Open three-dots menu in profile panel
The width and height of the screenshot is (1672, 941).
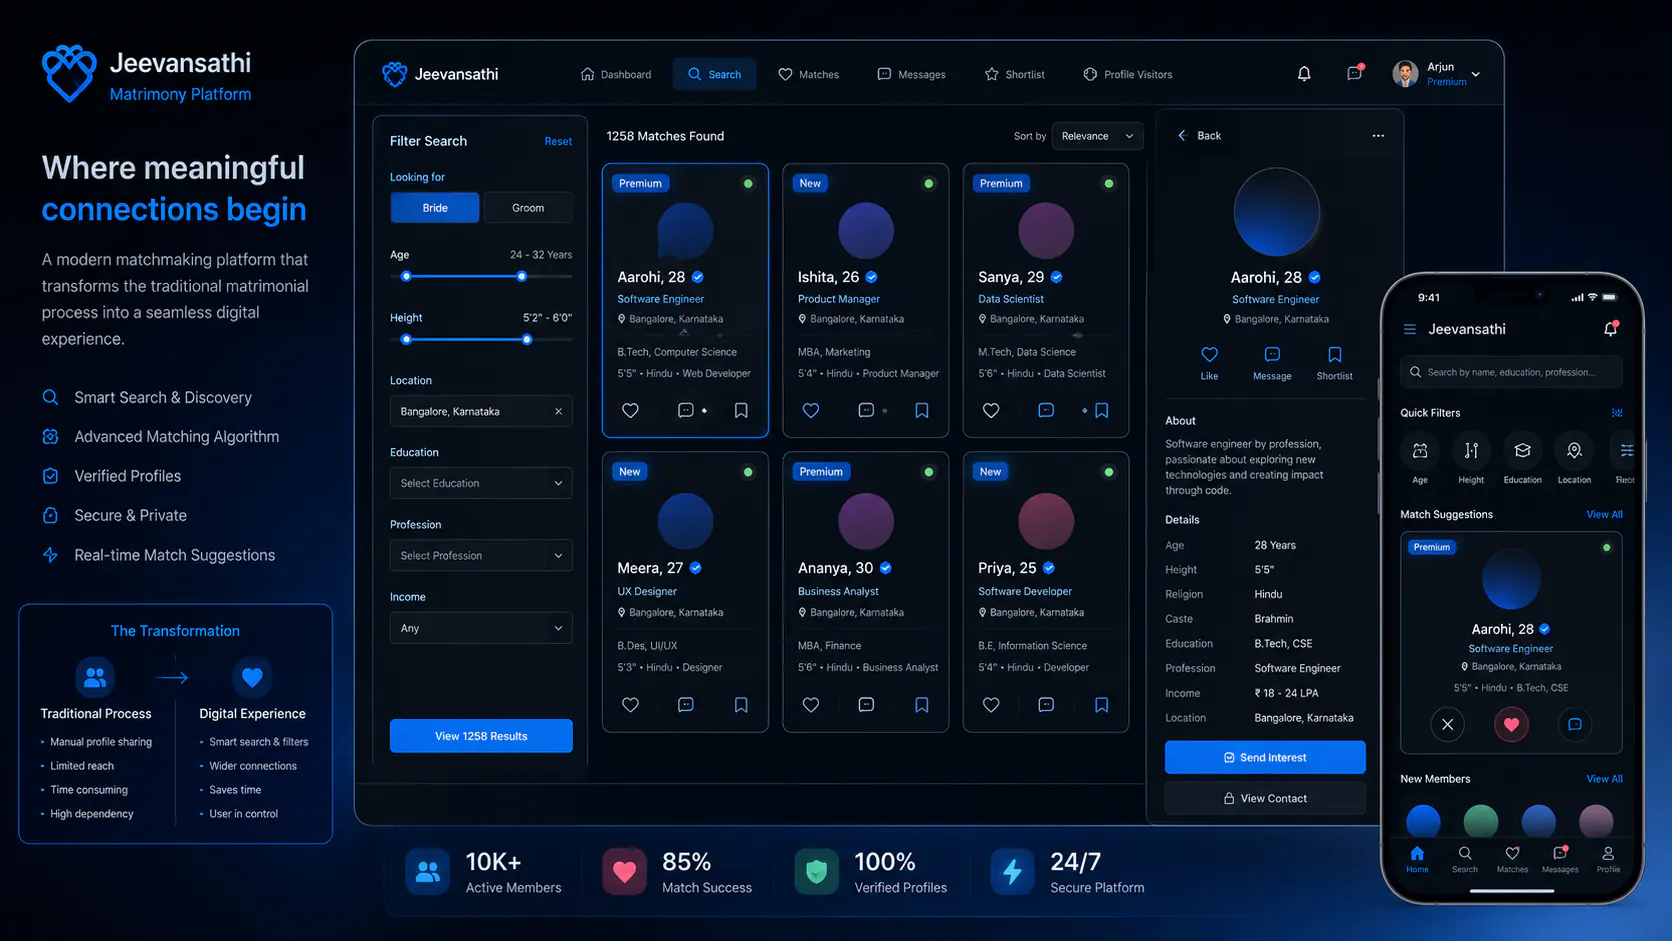tap(1378, 135)
